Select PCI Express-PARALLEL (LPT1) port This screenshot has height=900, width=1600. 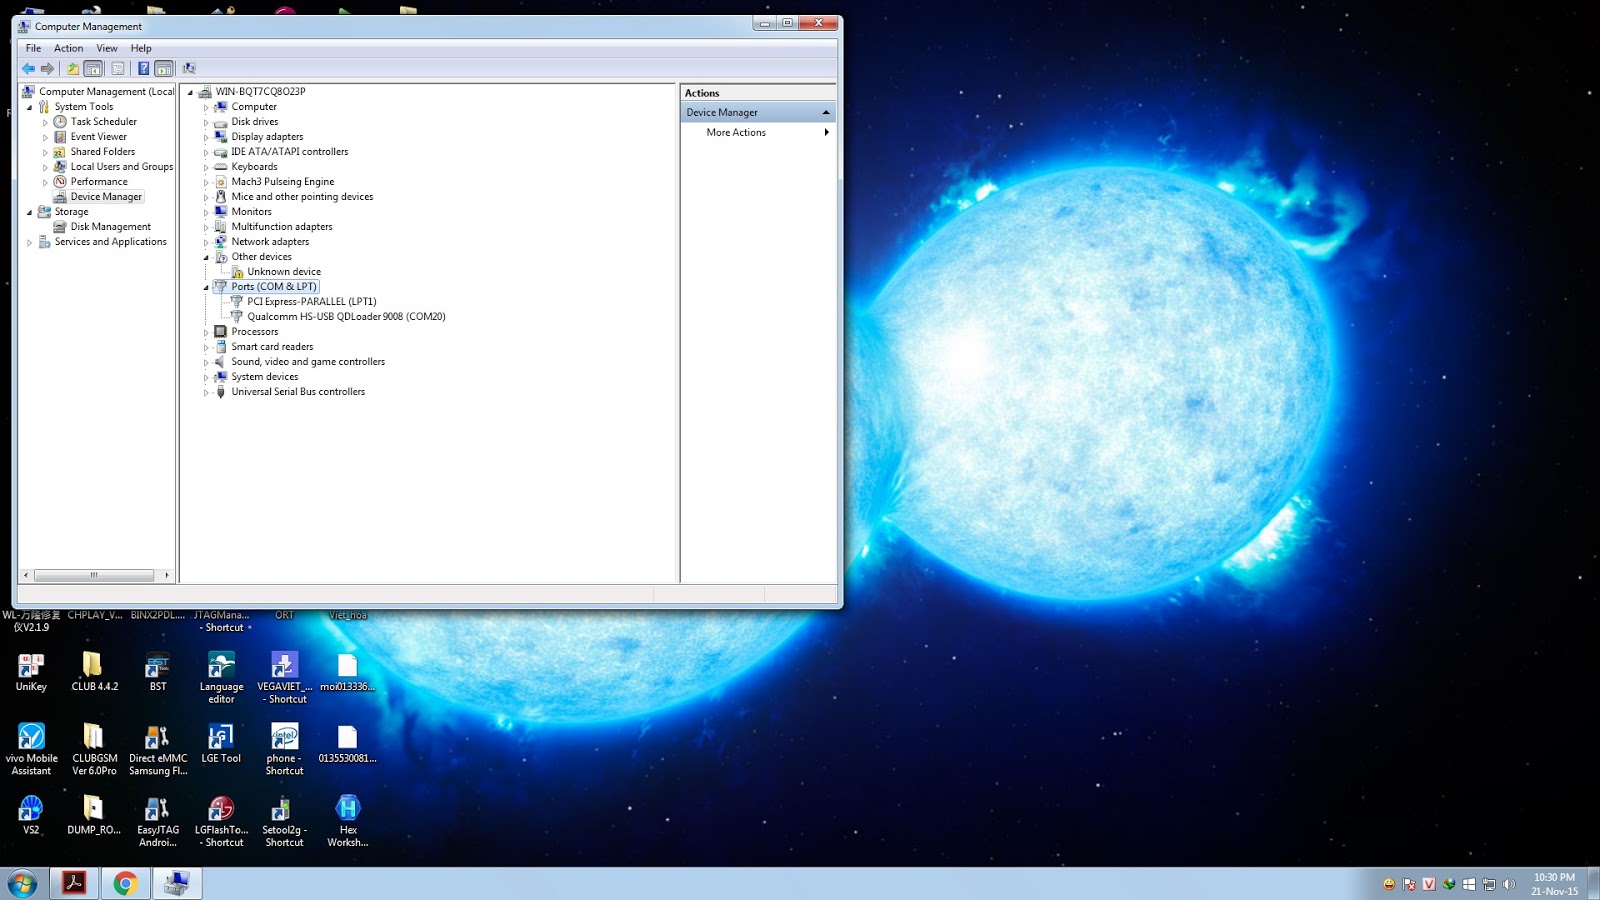tap(312, 302)
